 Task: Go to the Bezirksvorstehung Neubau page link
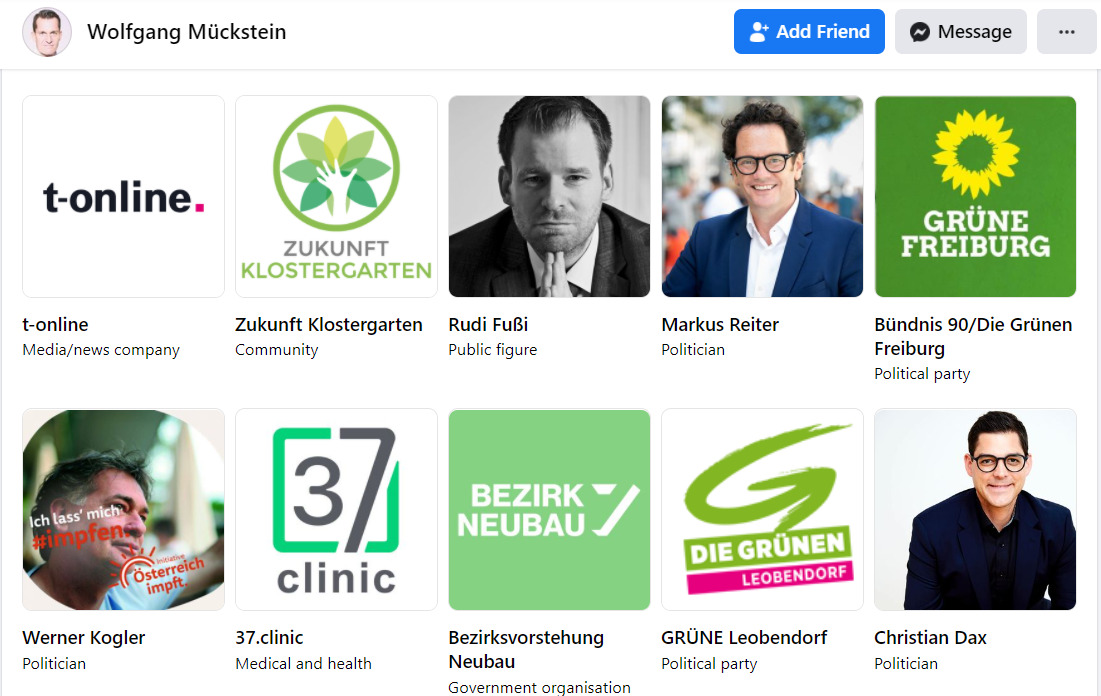coord(526,650)
